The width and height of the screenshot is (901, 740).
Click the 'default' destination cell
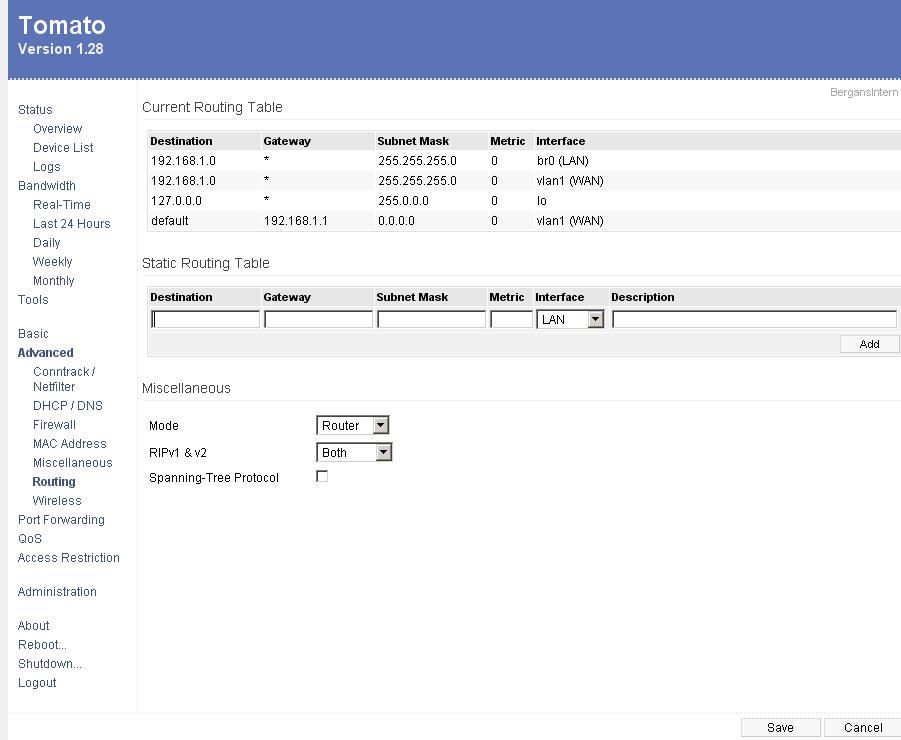point(170,221)
